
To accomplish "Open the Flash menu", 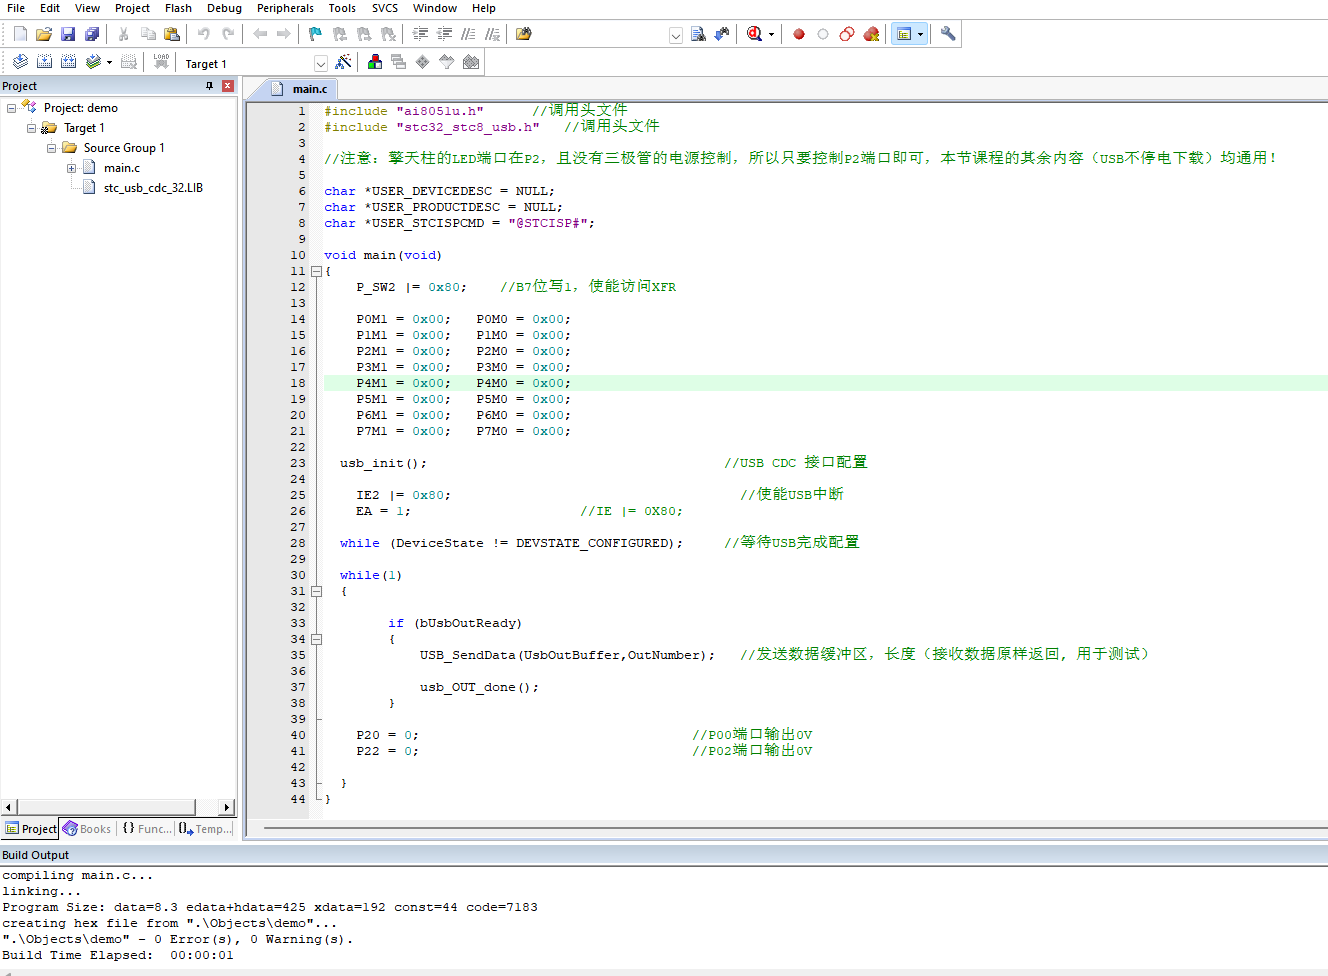I will [178, 8].
